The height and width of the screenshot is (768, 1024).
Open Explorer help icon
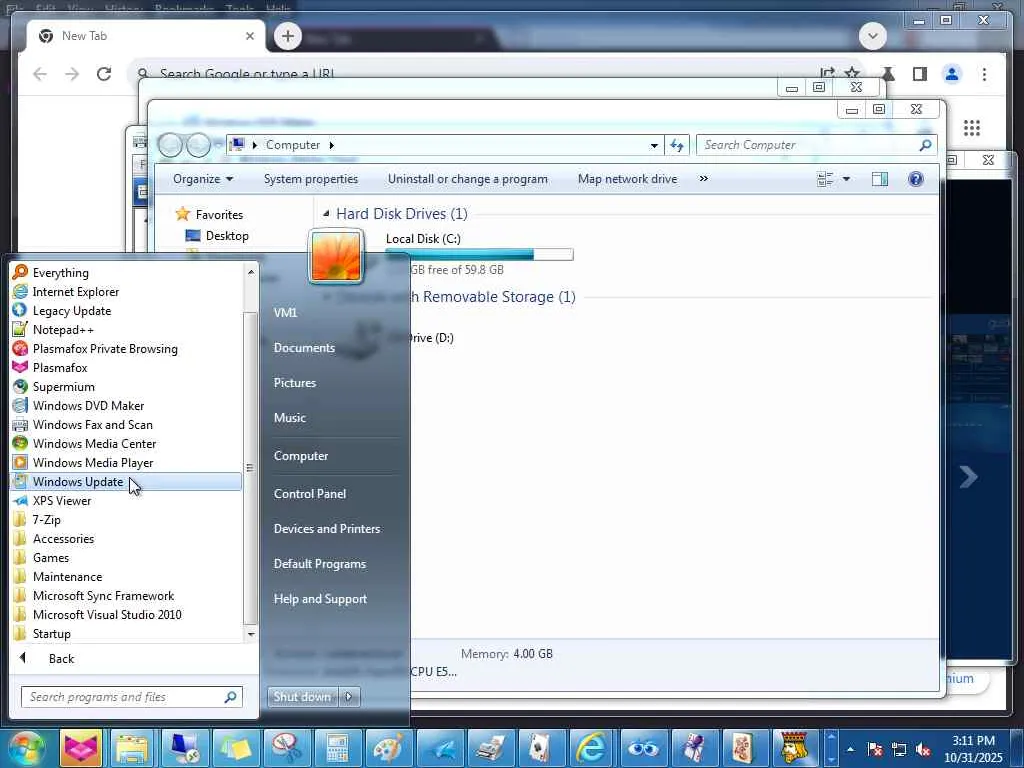coord(916,179)
